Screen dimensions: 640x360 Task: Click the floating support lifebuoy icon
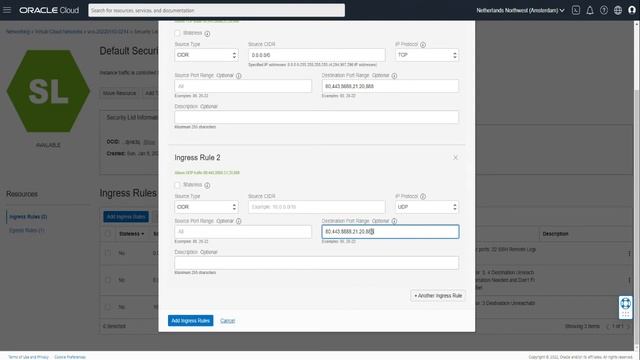click(625, 304)
